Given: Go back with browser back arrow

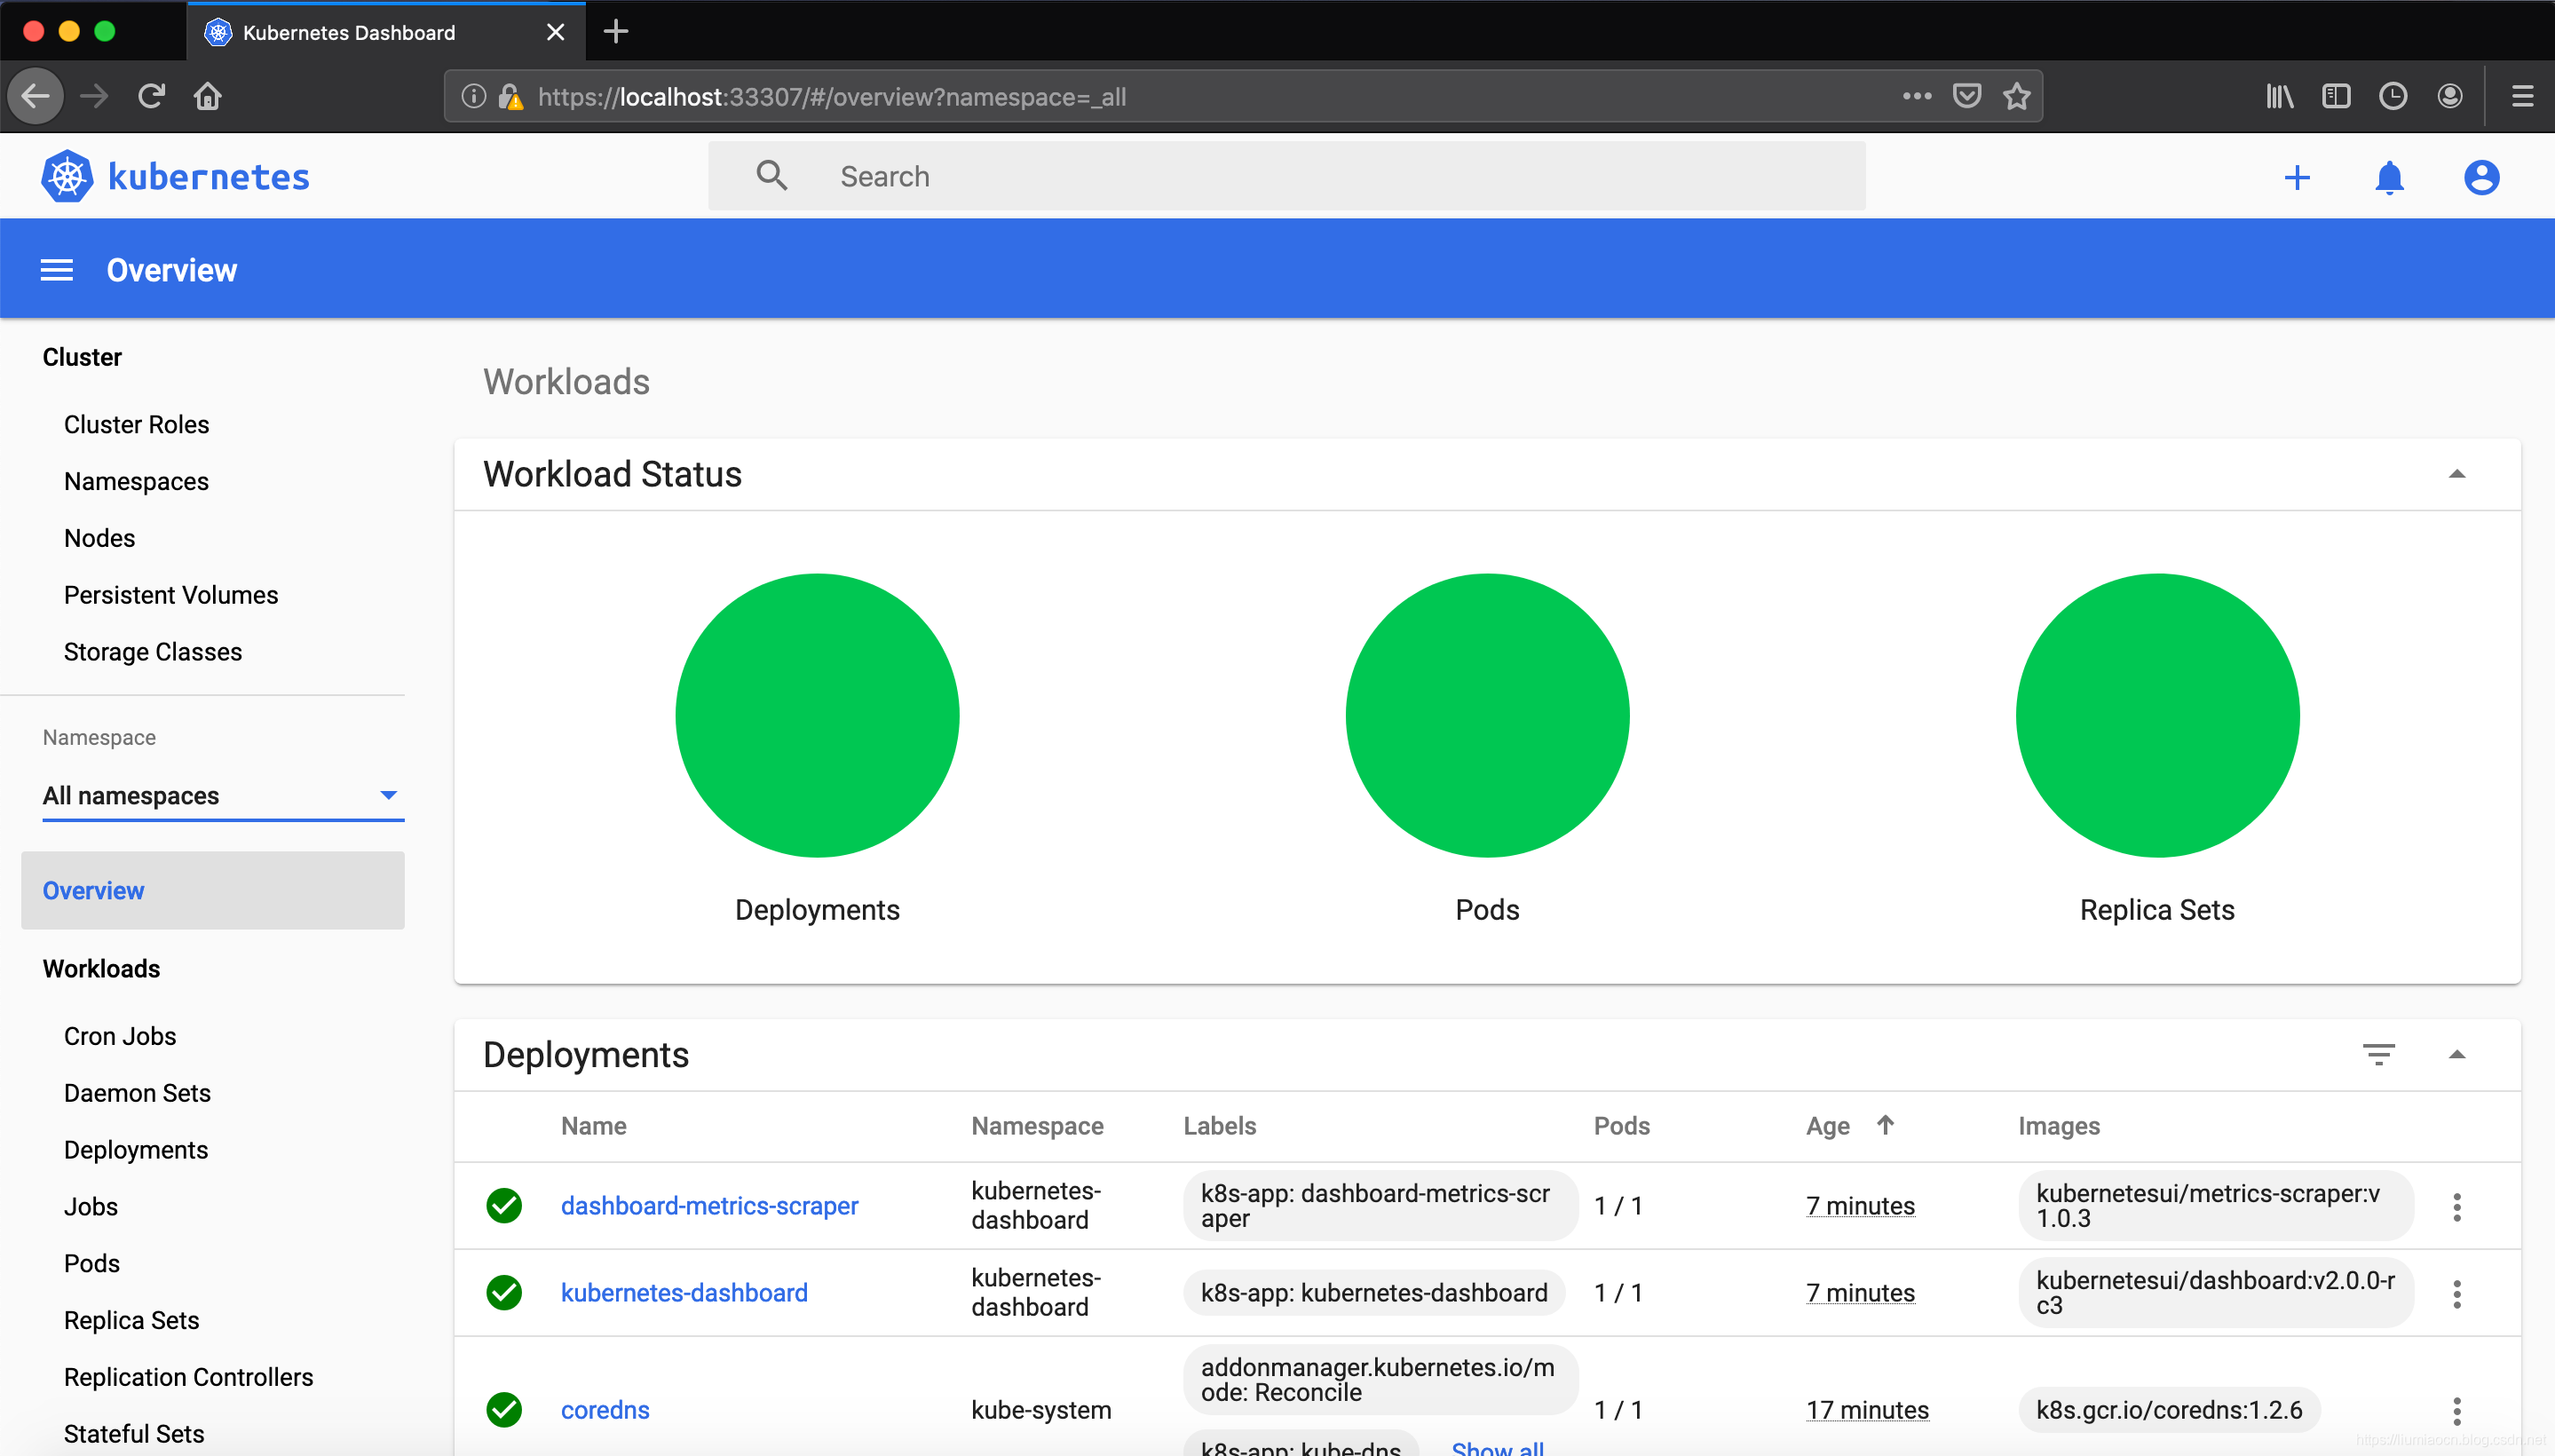Looking at the screenshot, I should (36, 96).
